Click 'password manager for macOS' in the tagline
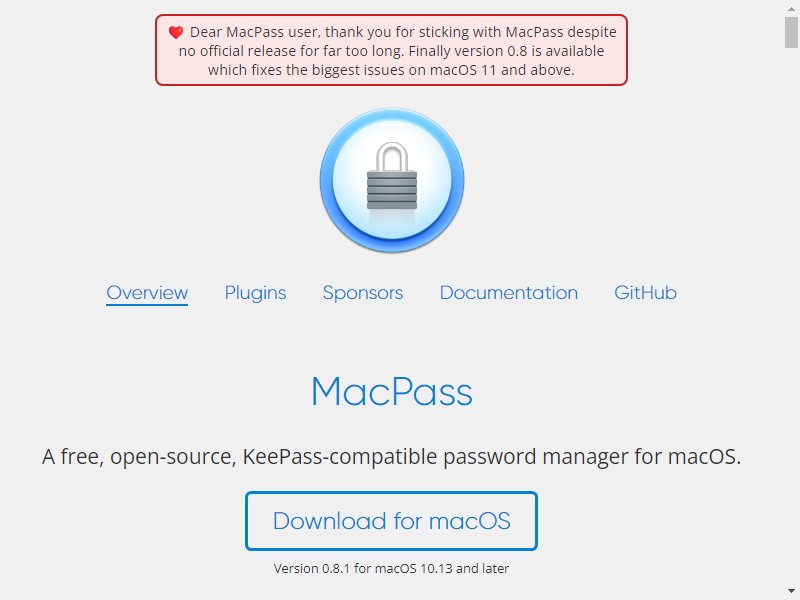 coord(592,457)
